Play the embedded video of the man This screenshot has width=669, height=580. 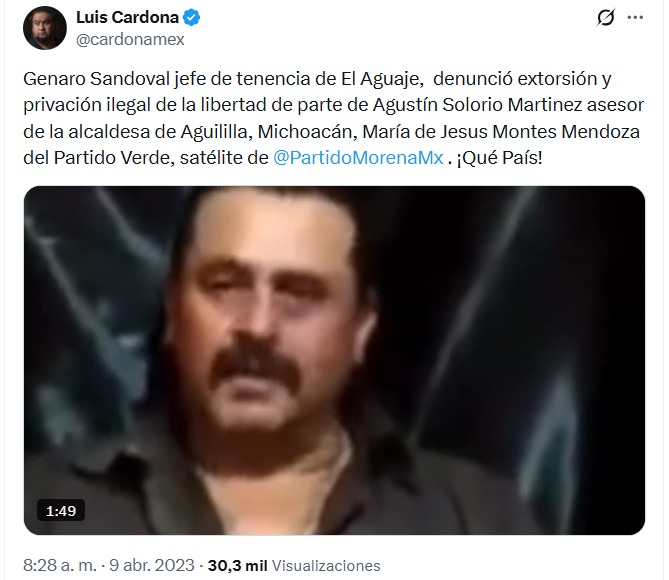click(x=334, y=360)
